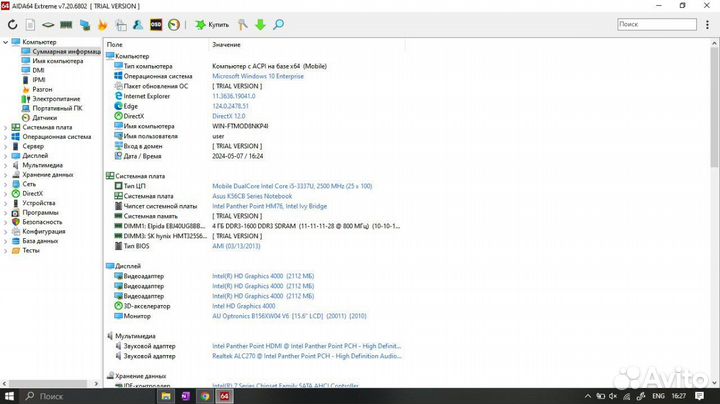Open the three-dot menu next to search
Viewport: 720px width, 404px height.
707,25
